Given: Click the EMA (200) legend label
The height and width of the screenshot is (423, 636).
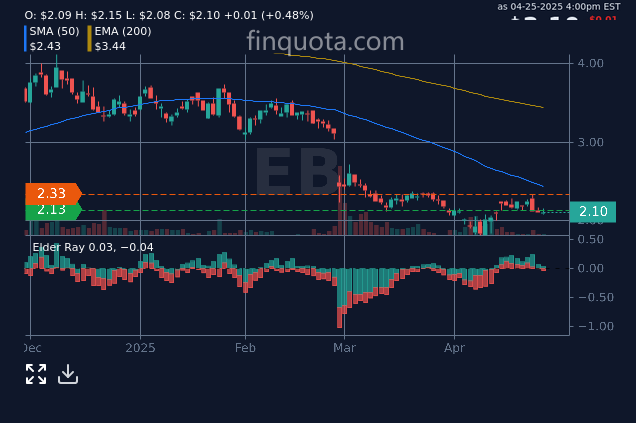Looking at the screenshot, I should (x=123, y=31).
